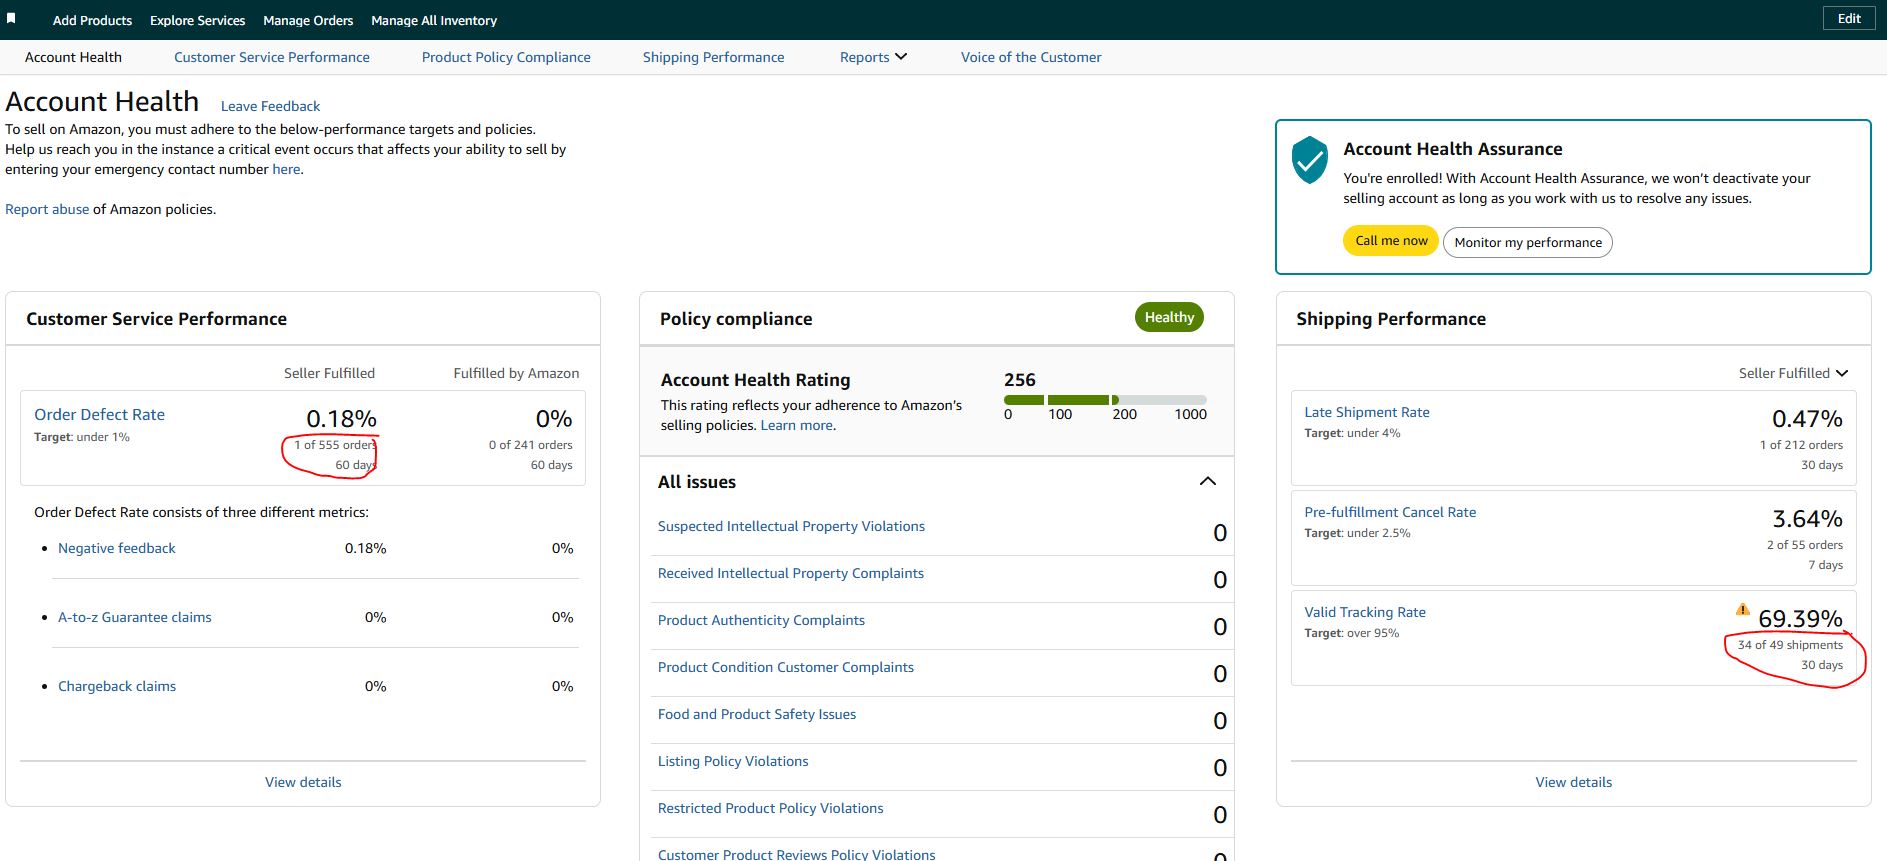Switch to Voice of the Customer tab
The width and height of the screenshot is (1887, 861).
tap(1031, 57)
